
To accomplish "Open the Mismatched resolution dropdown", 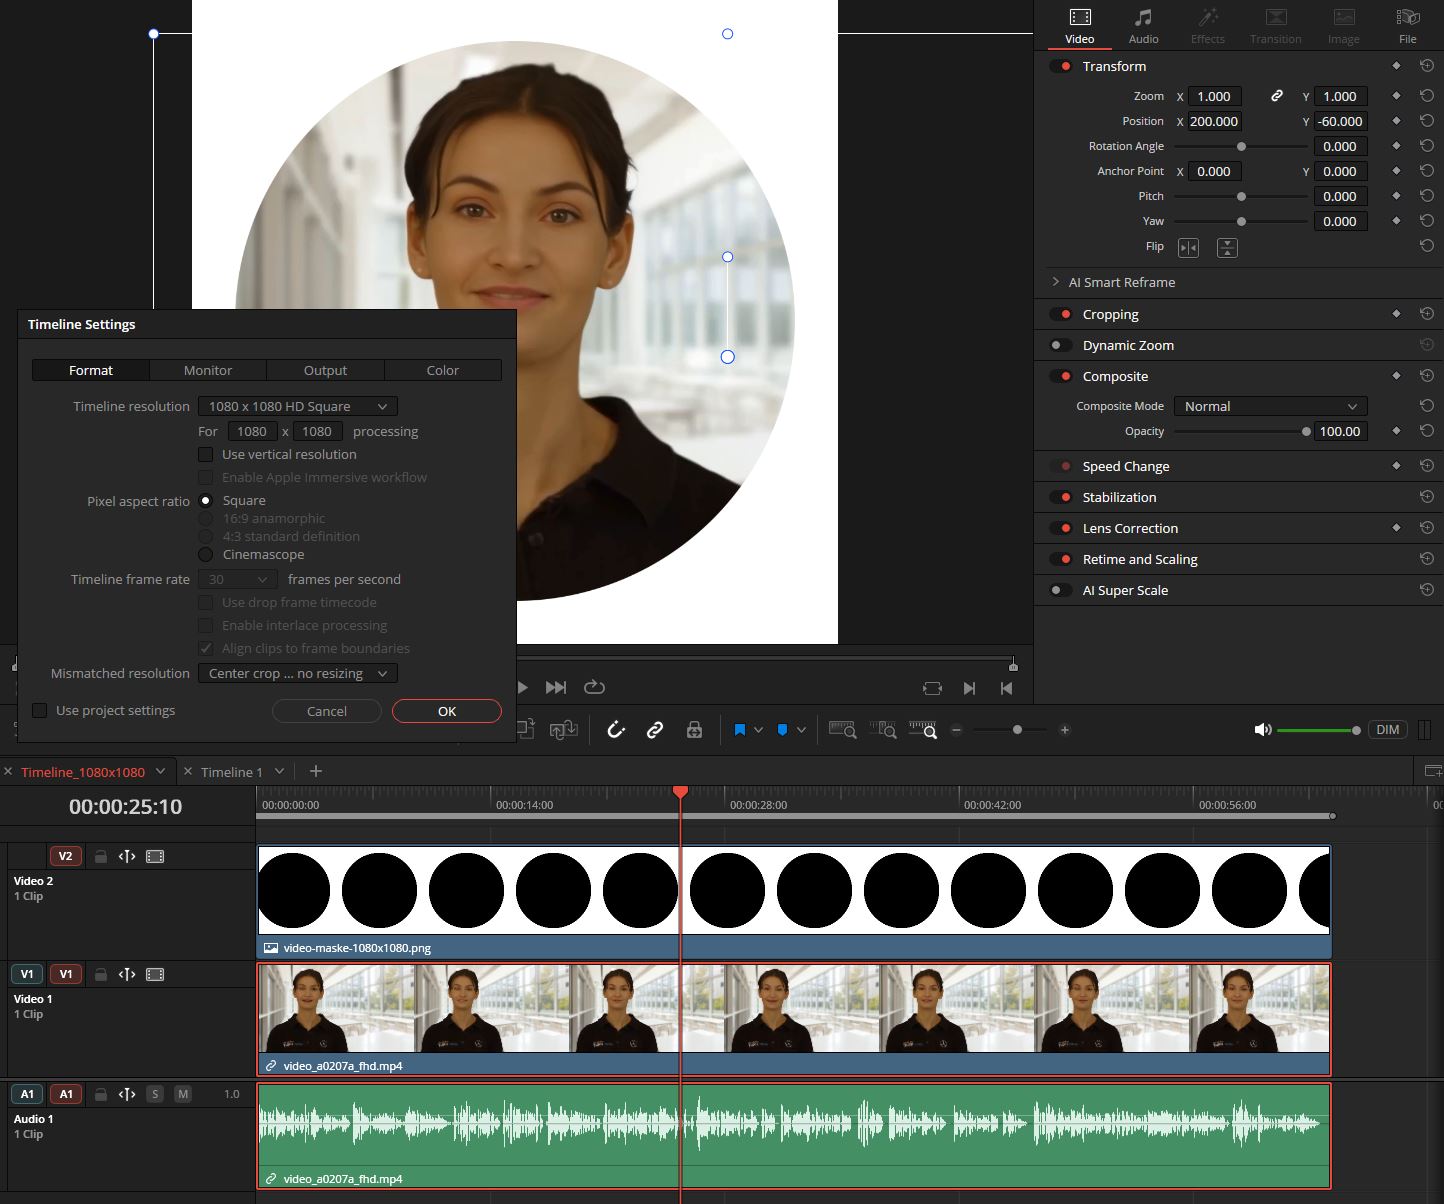I will [x=297, y=673].
